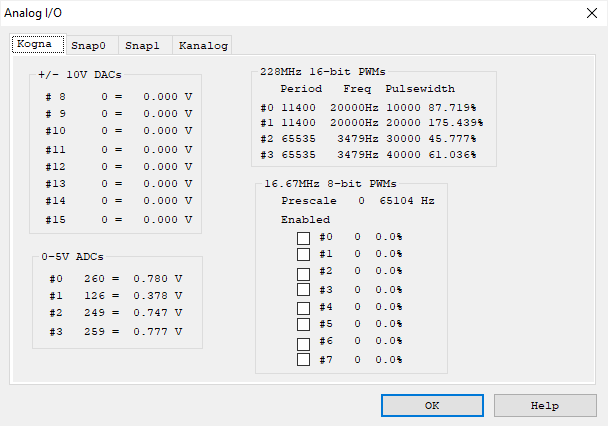Switch to the Kanalog tab

pyautogui.click(x=202, y=45)
